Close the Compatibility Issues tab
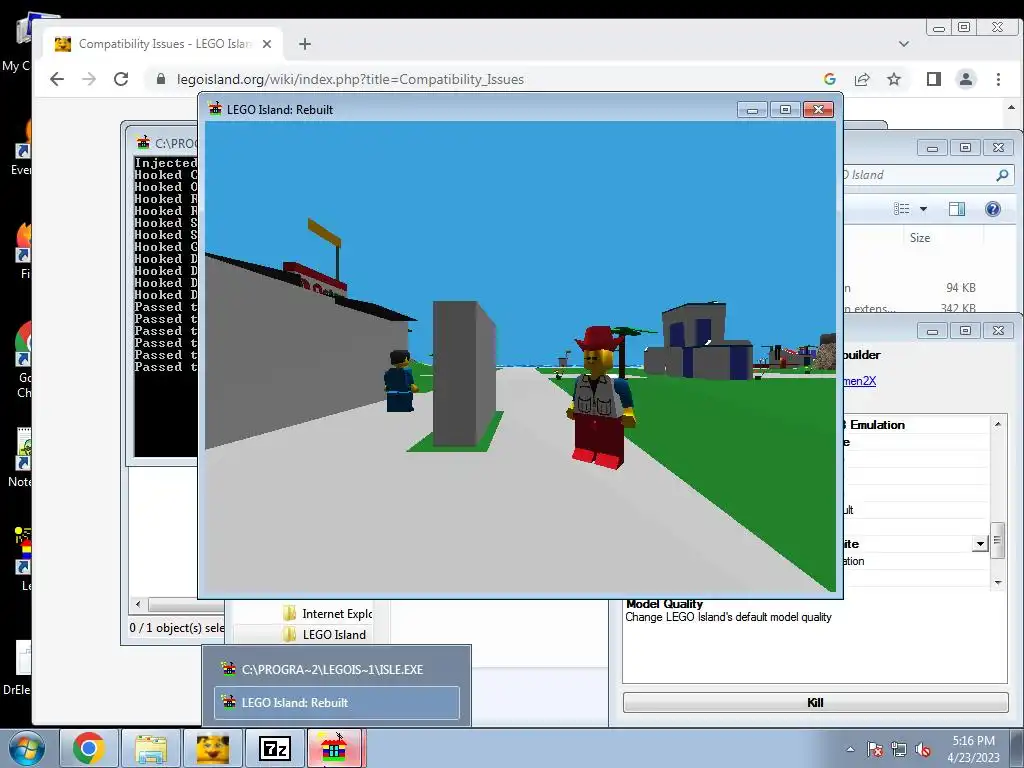The image size is (1024, 768). tap(266, 44)
